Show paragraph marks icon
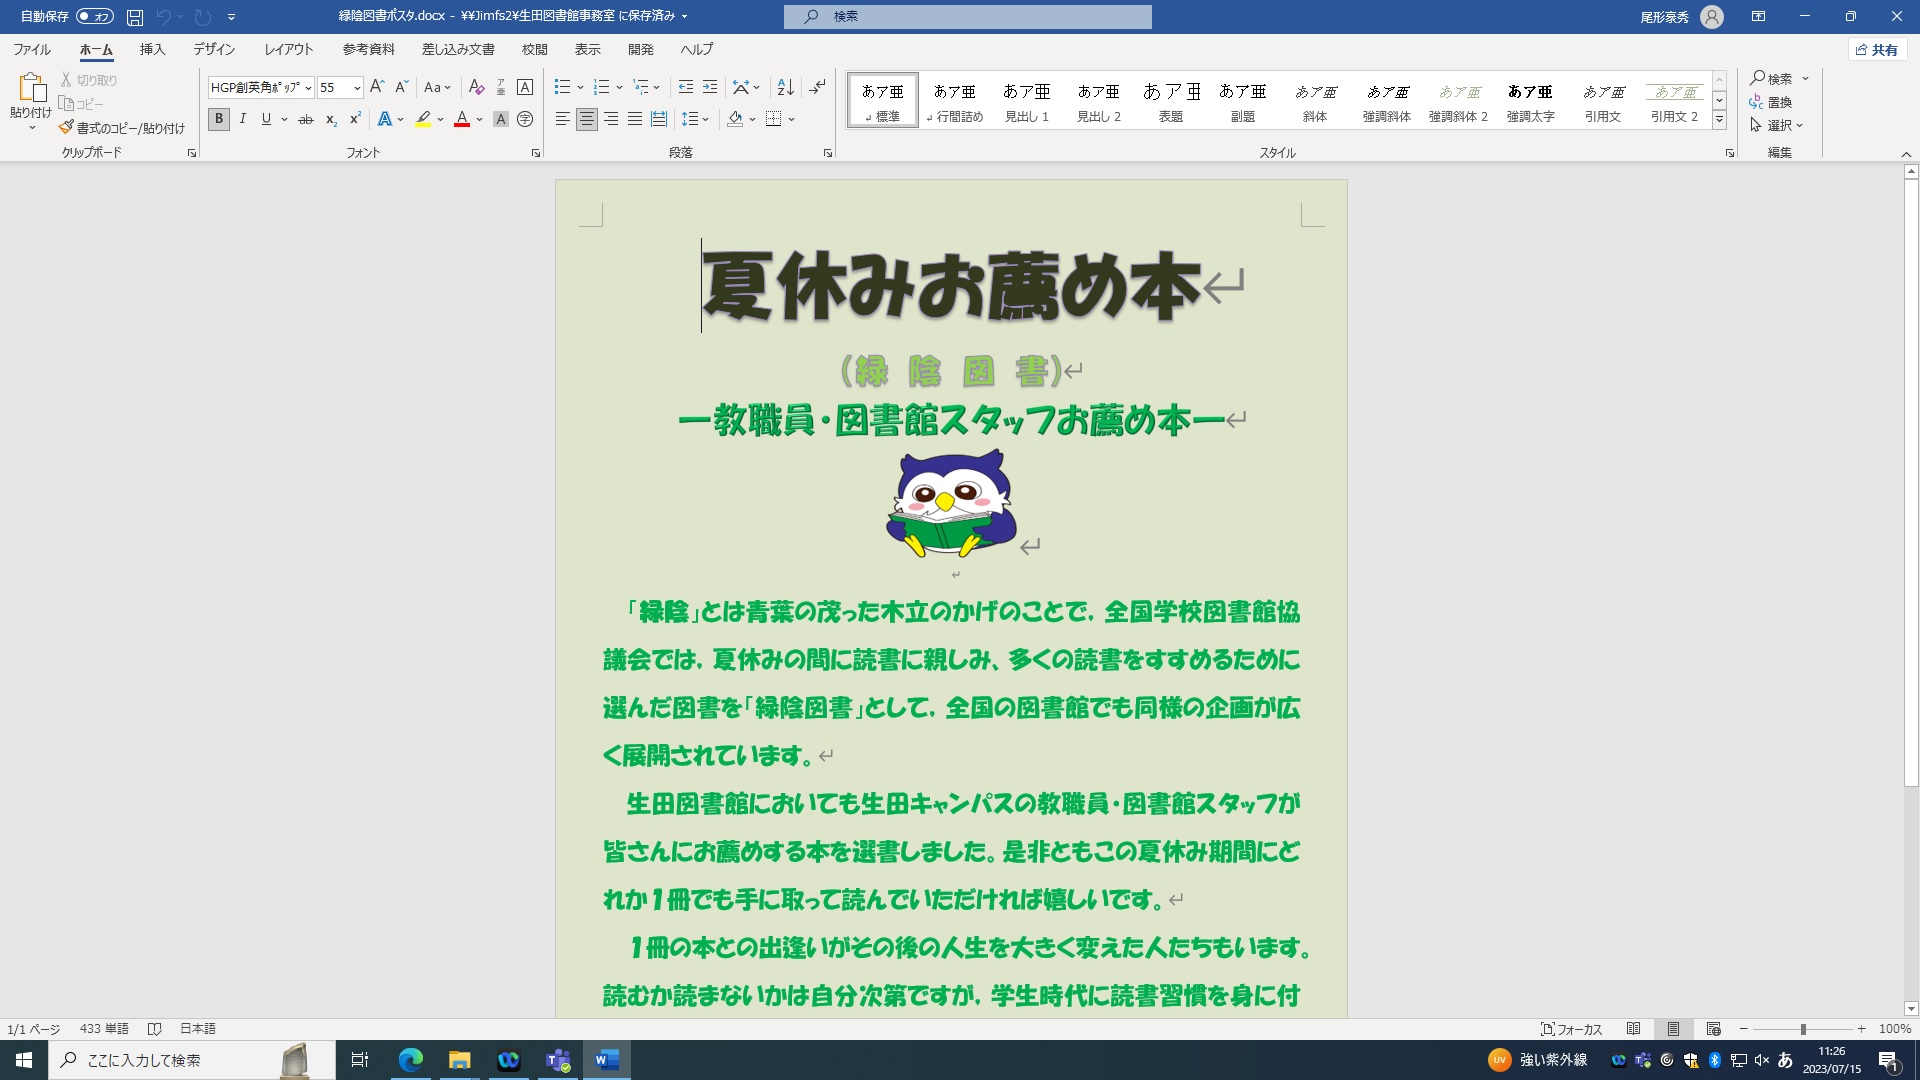 (818, 87)
